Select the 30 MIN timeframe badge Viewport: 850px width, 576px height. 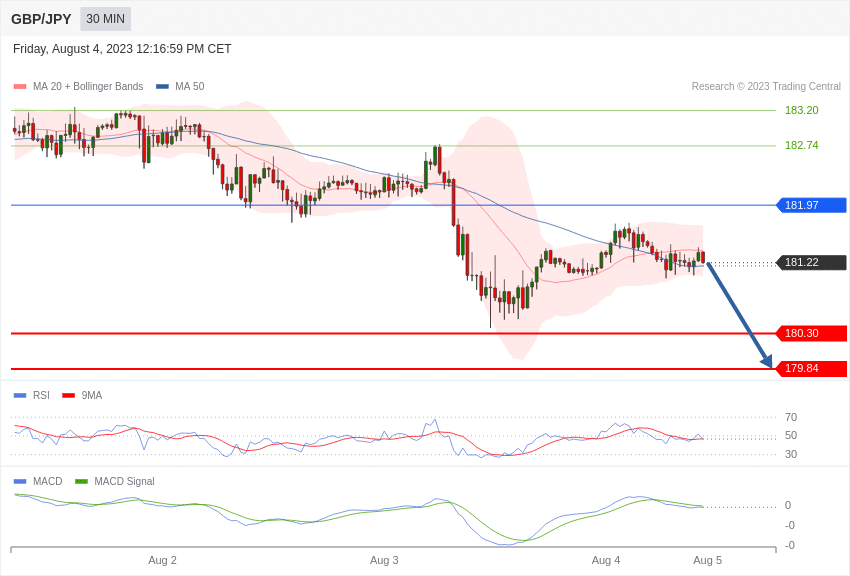[106, 19]
